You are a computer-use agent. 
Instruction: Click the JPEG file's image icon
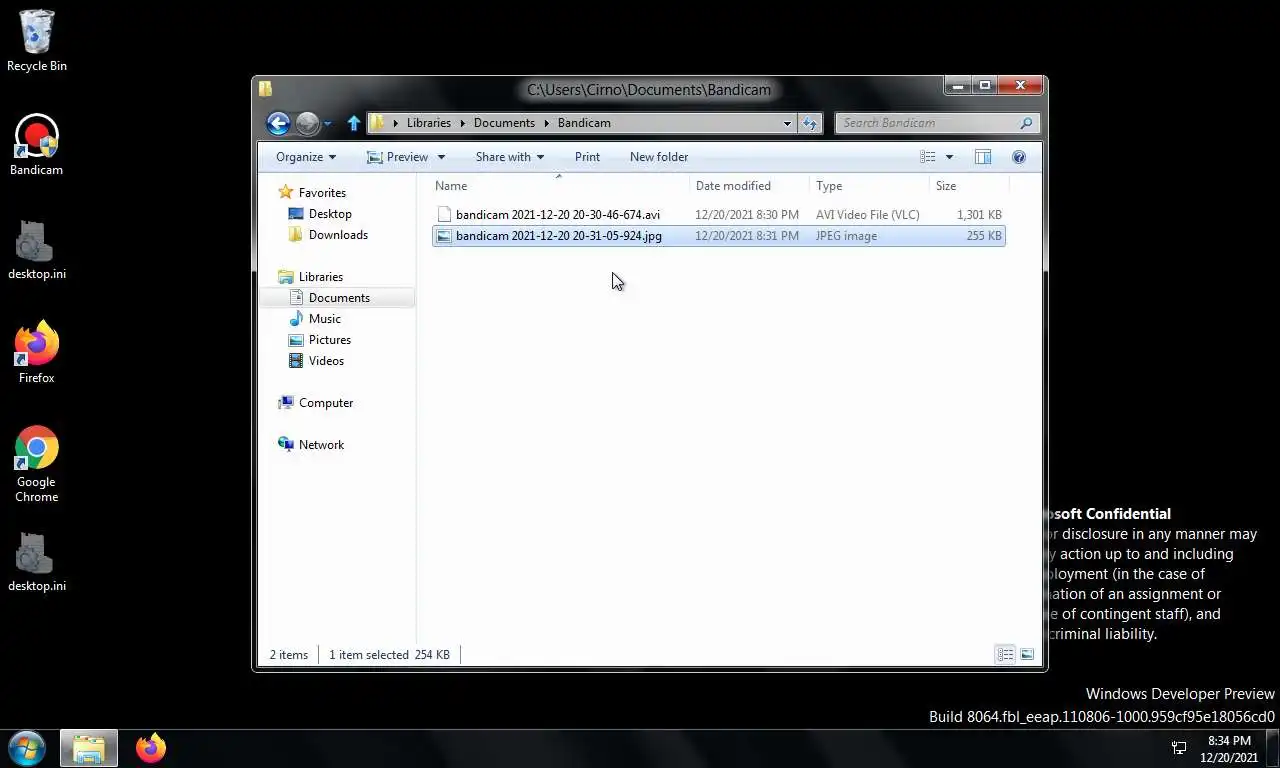[x=444, y=236]
